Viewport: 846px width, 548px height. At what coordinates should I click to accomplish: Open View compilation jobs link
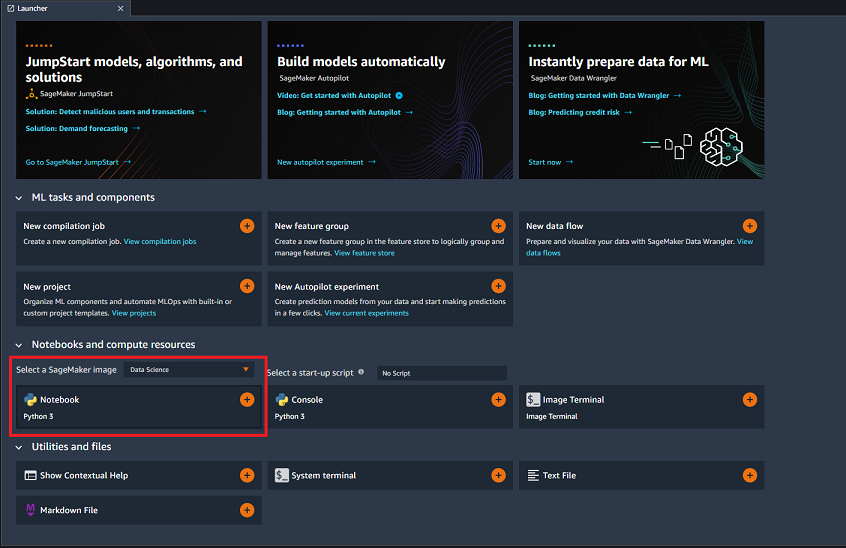click(x=160, y=242)
